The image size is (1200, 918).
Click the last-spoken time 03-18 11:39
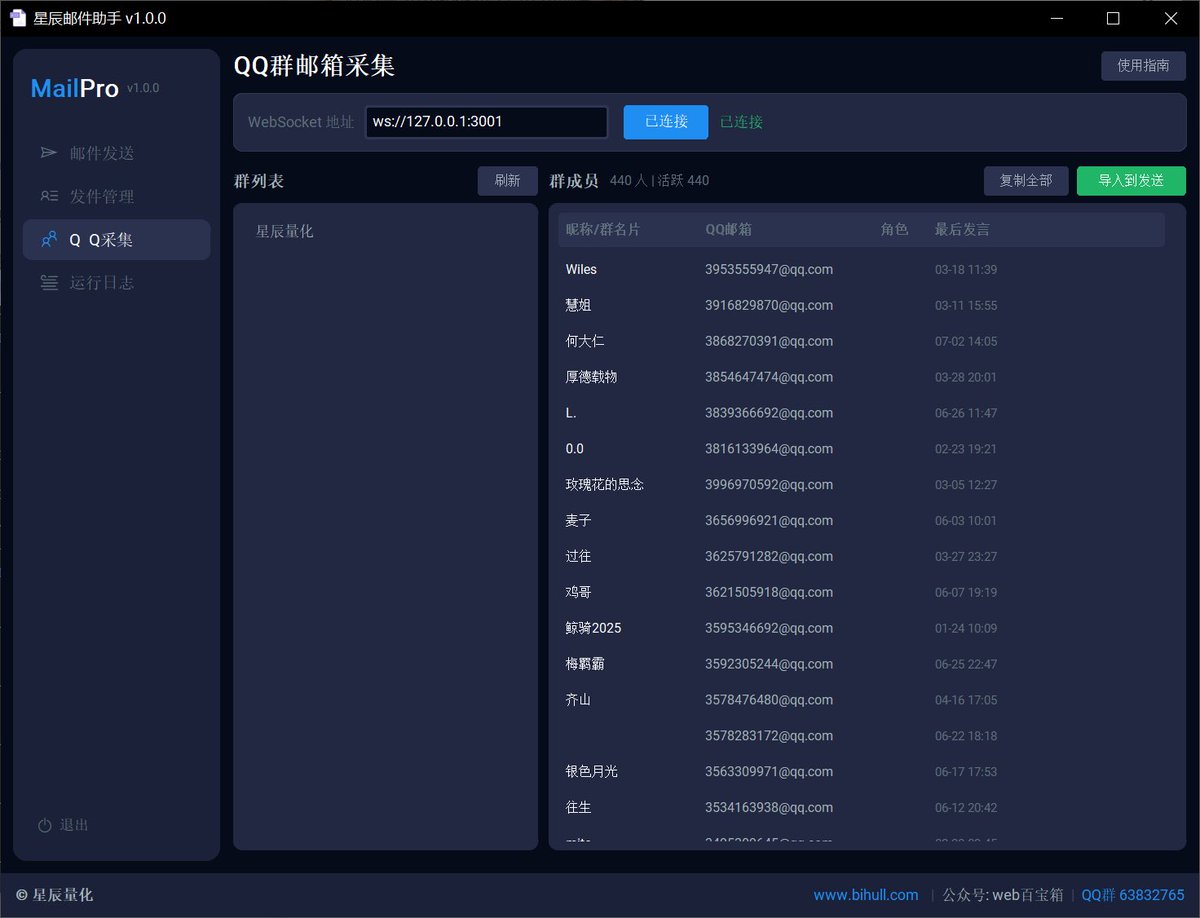coord(966,270)
